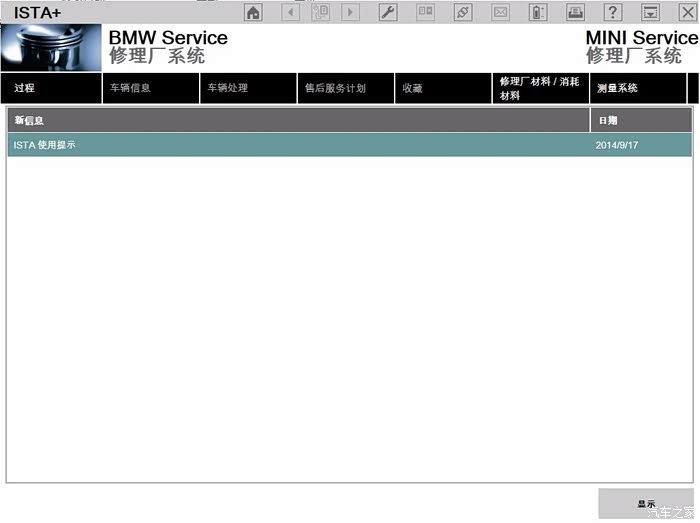This screenshot has height=523, width=700.
Task: Switch to the 车辆信息 tab
Action: 151,88
